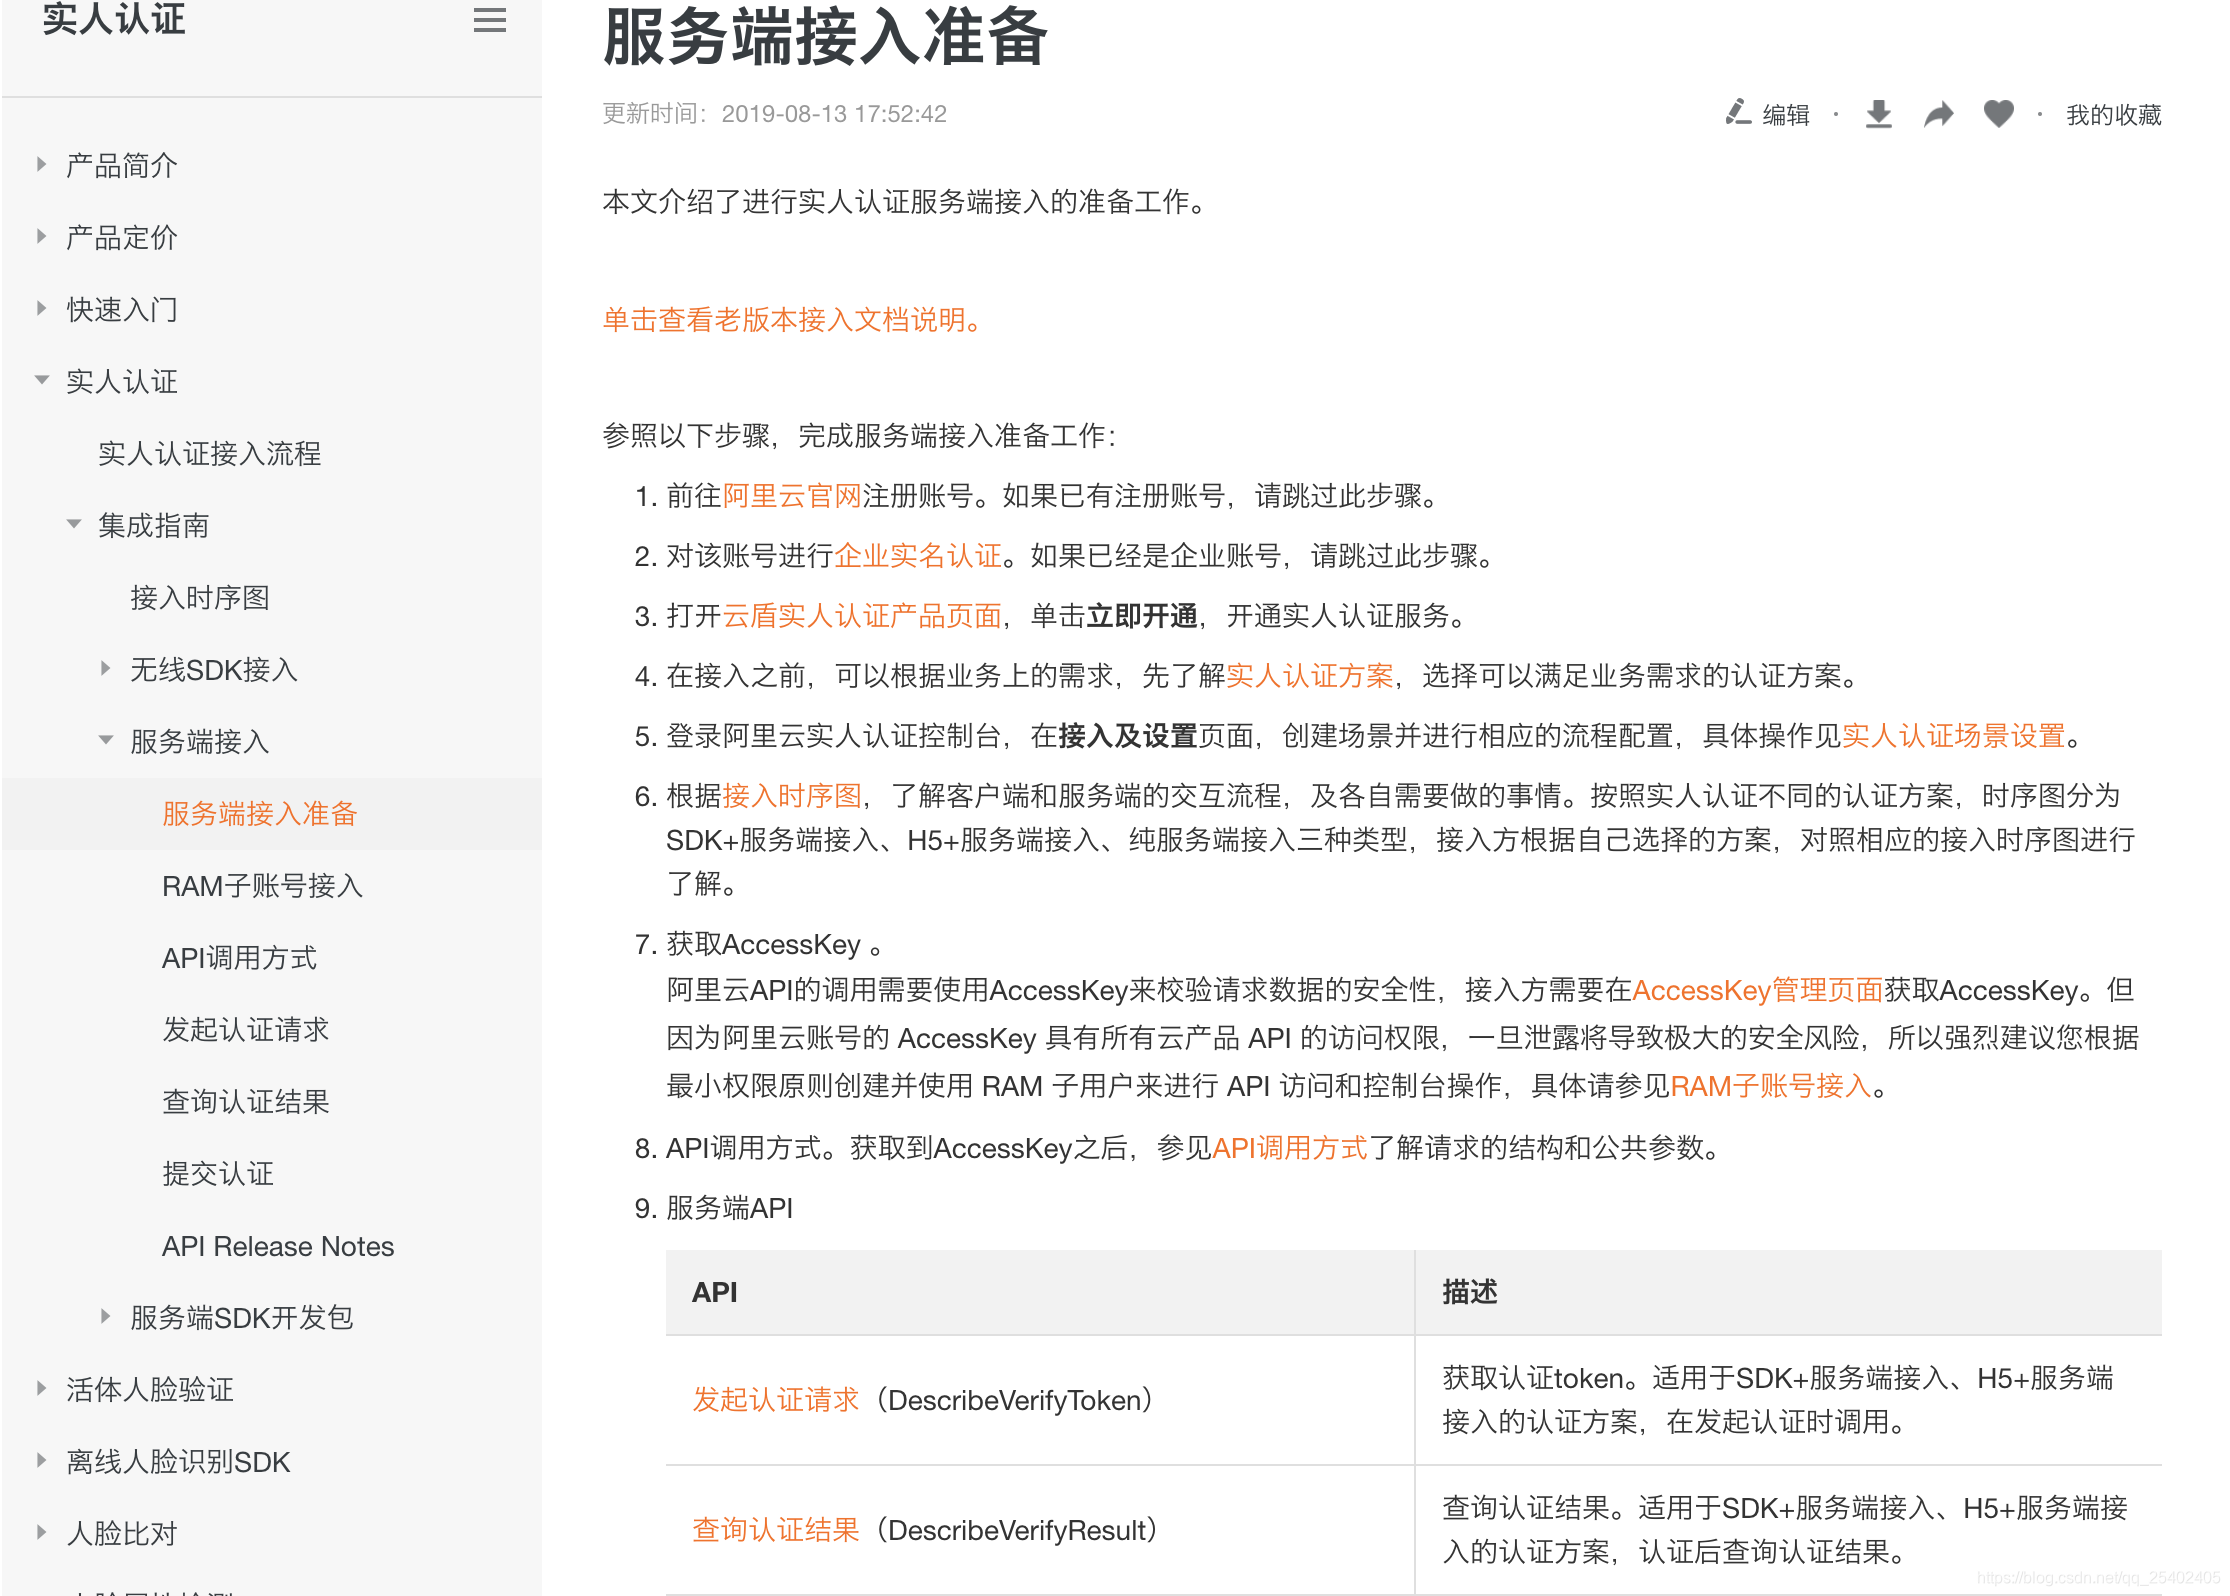Screen dimensions: 2230x1596
Task: Open 我的收藏 link
Action: click(2113, 115)
